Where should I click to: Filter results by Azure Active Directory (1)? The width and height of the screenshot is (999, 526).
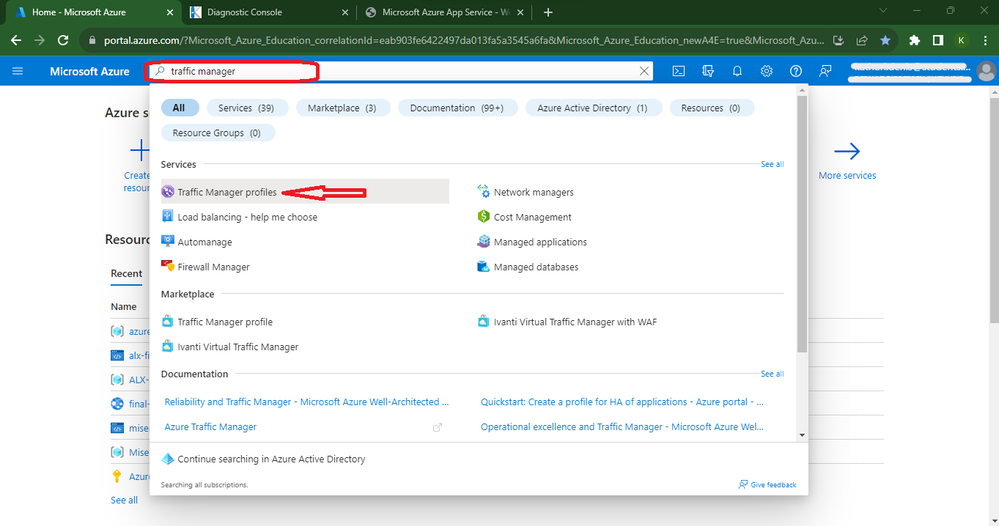(x=593, y=108)
